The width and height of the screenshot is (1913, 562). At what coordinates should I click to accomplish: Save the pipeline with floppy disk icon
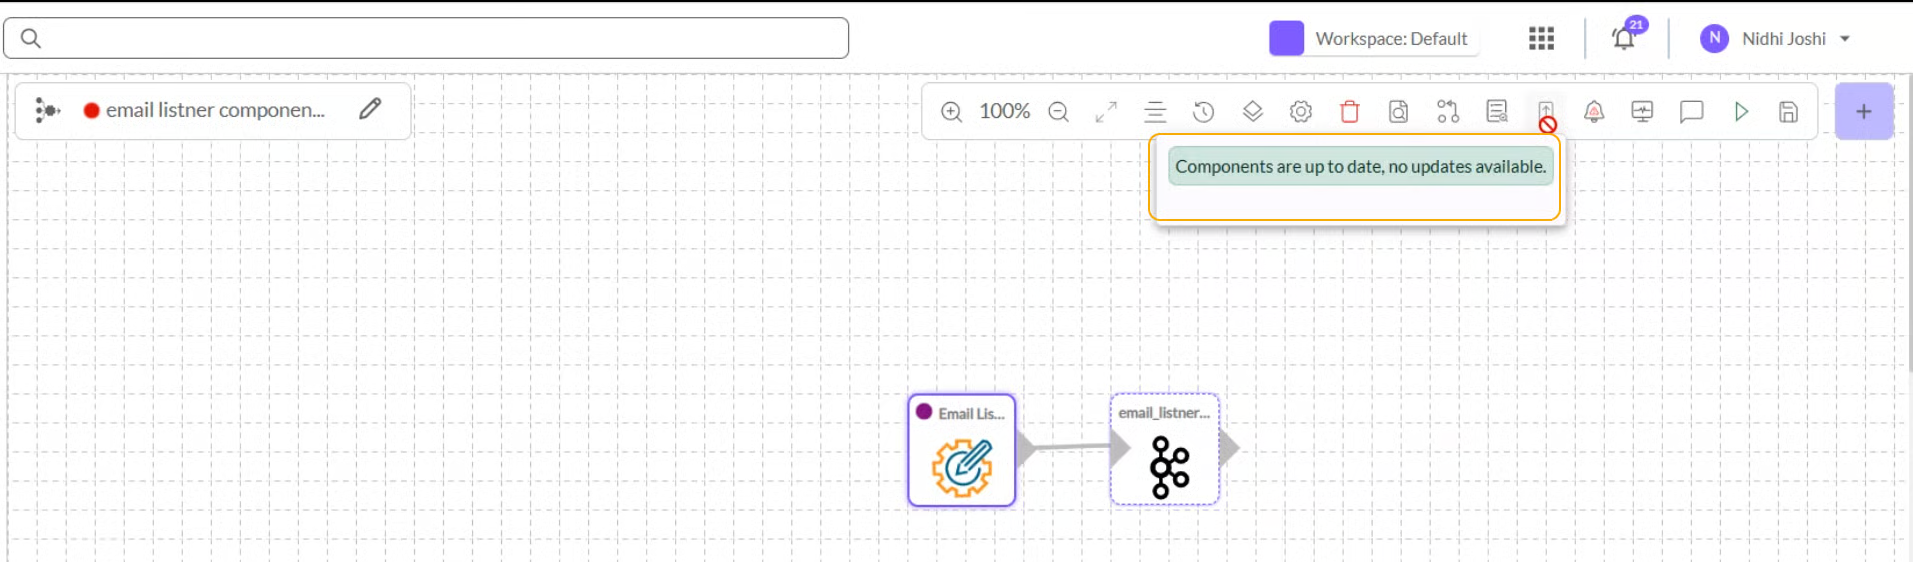(1788, 112)
